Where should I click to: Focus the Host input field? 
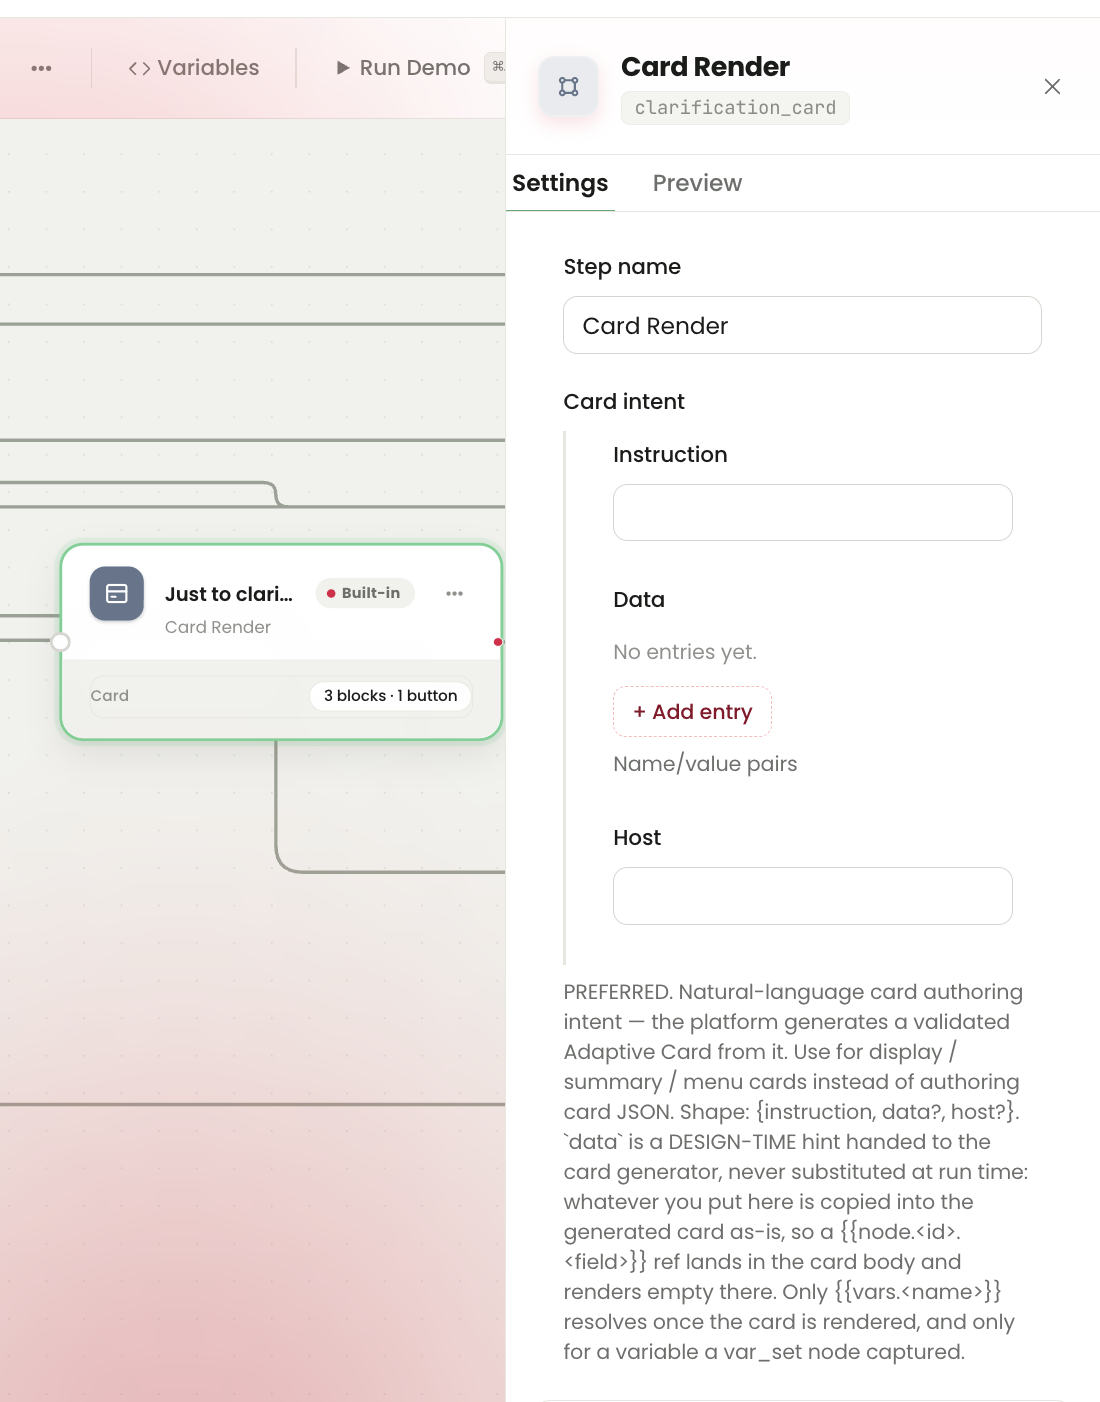[x=812, y=896]
